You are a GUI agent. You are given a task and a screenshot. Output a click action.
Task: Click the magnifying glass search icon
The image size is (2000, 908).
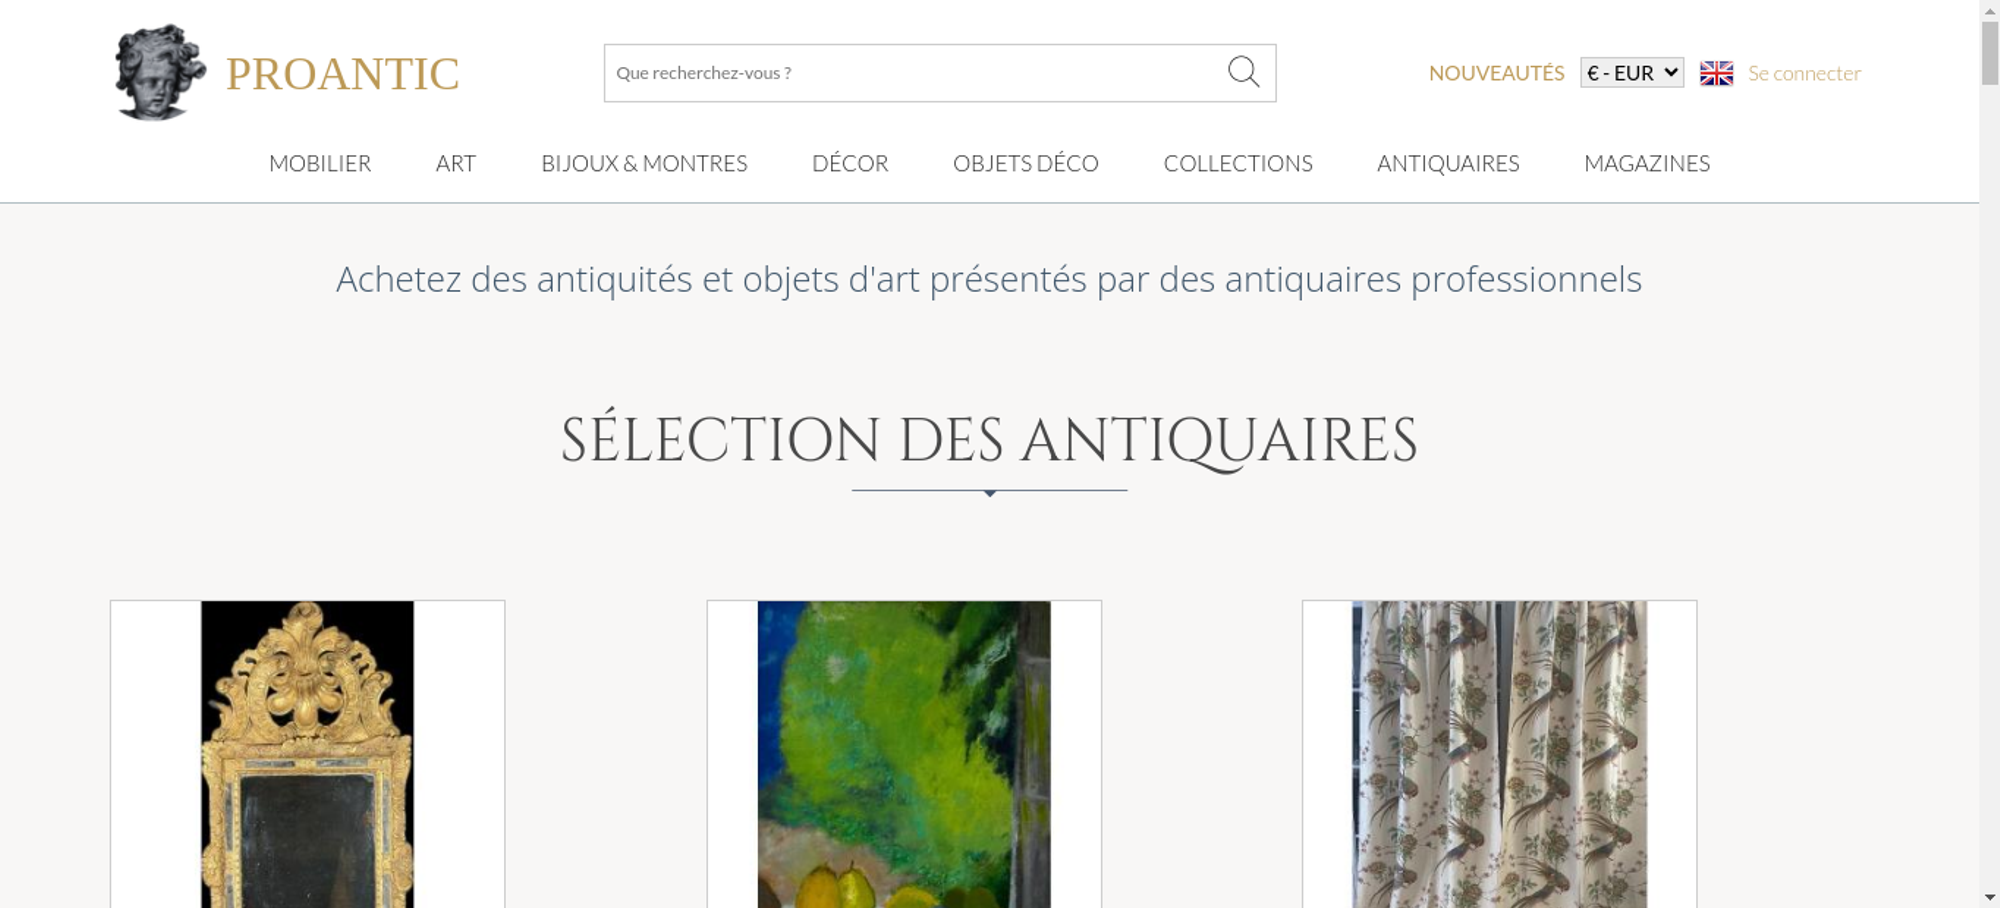[1243, 72]
